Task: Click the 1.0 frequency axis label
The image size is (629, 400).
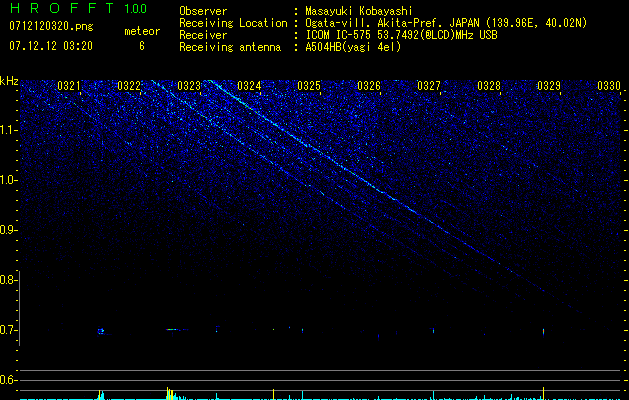Action: coord(8,180)
